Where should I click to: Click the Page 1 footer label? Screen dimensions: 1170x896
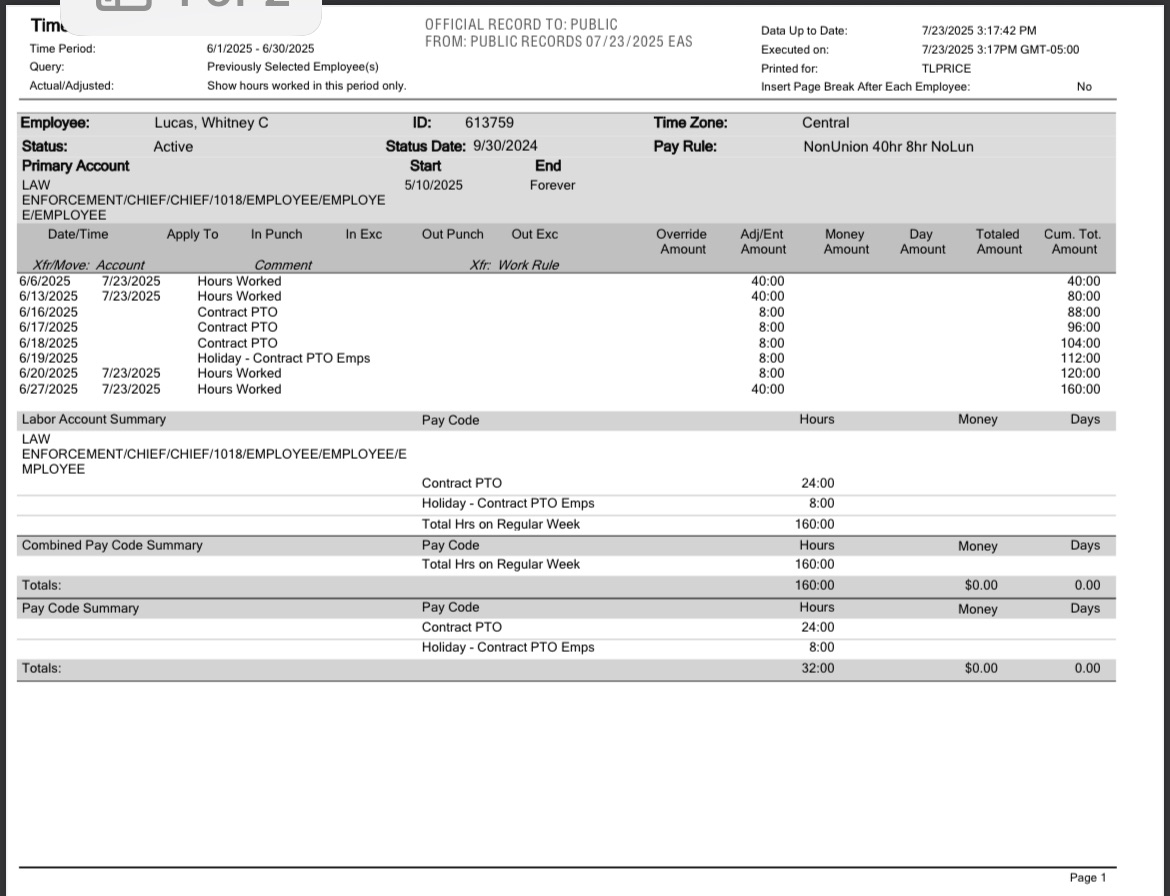click(x=1087, y=877)
